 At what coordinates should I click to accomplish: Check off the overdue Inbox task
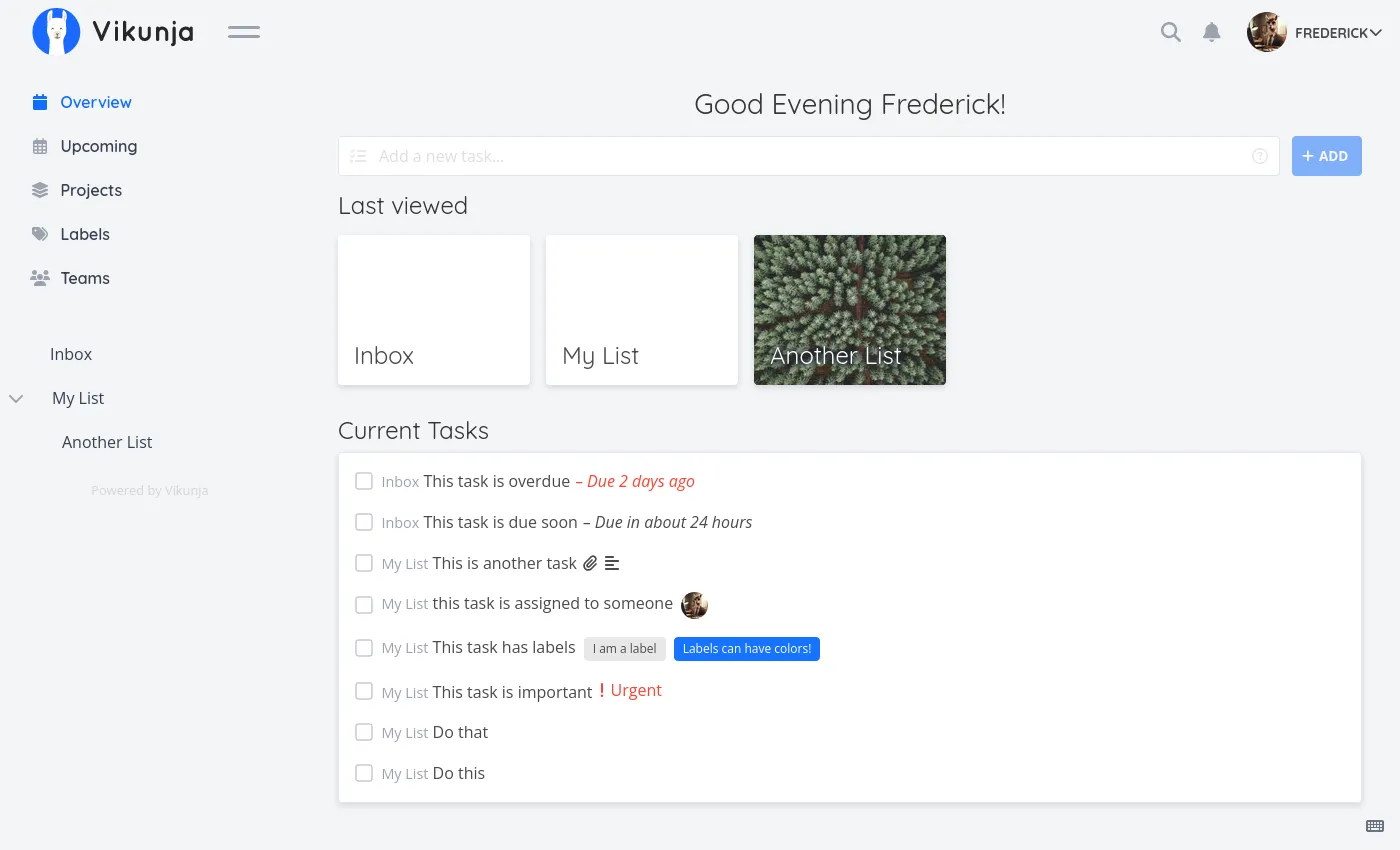click(364, 481)
